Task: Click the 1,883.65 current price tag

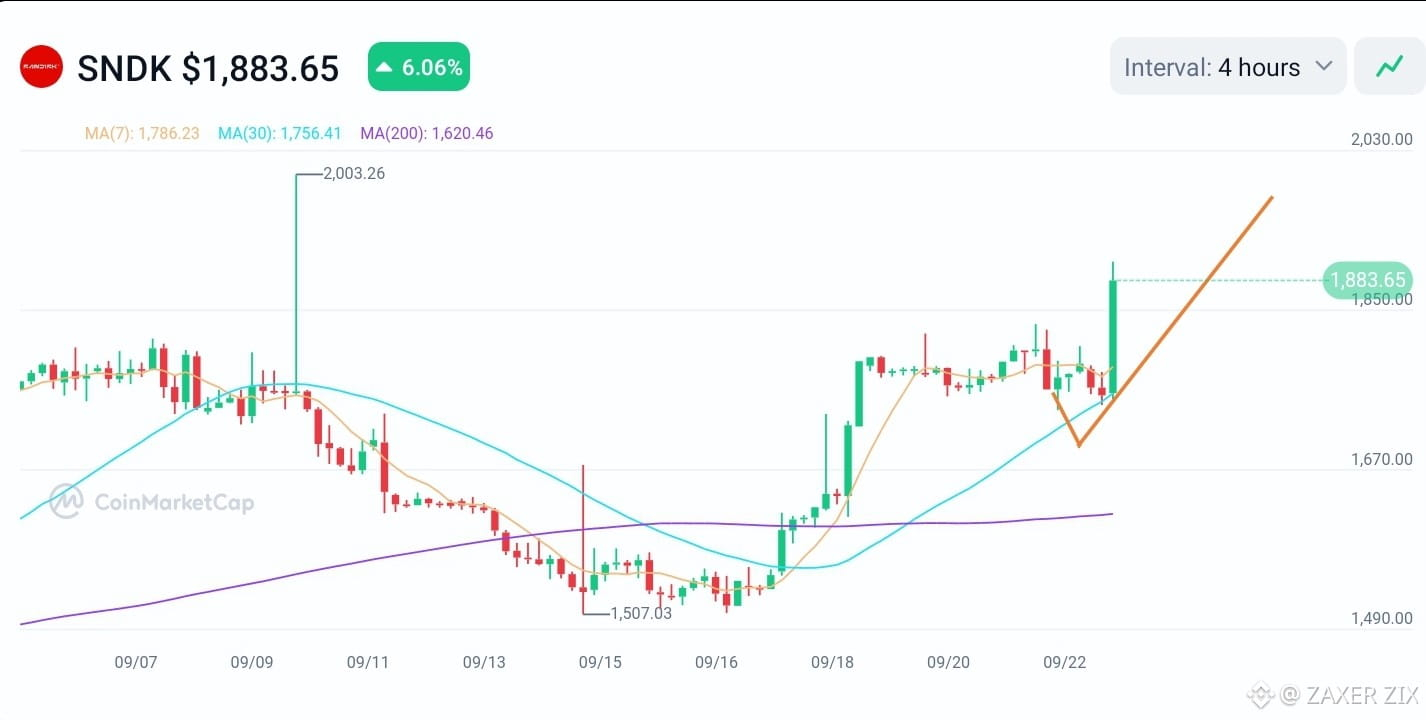Action: pyautogui.click(x=1367, y=280)
